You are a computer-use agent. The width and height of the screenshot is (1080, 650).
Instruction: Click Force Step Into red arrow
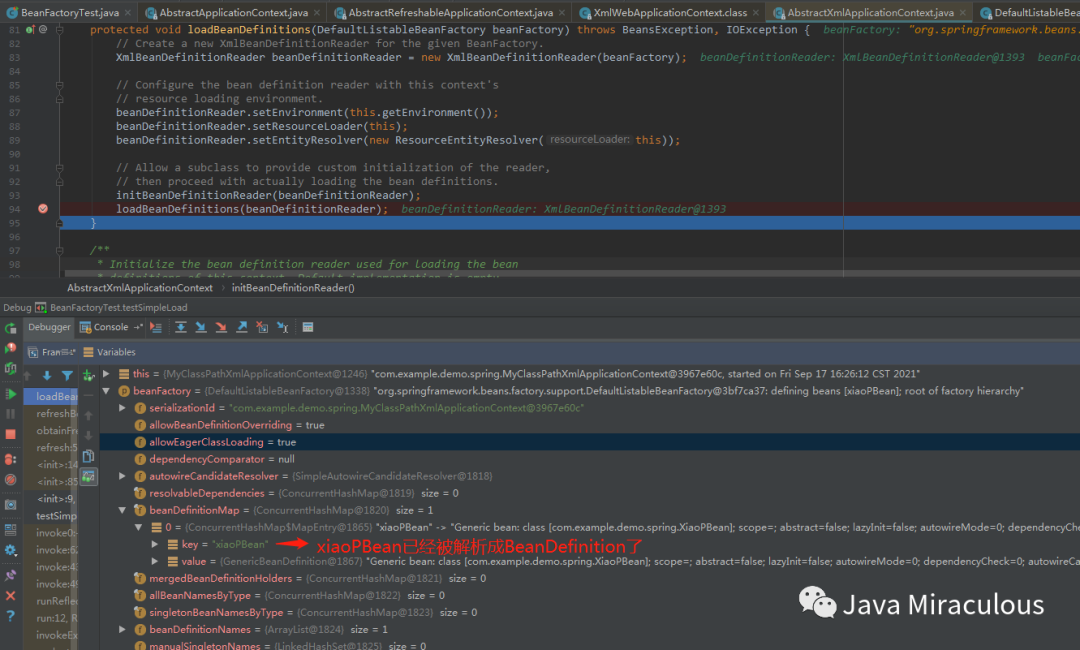pyautogui.click(x=221, y=328)
